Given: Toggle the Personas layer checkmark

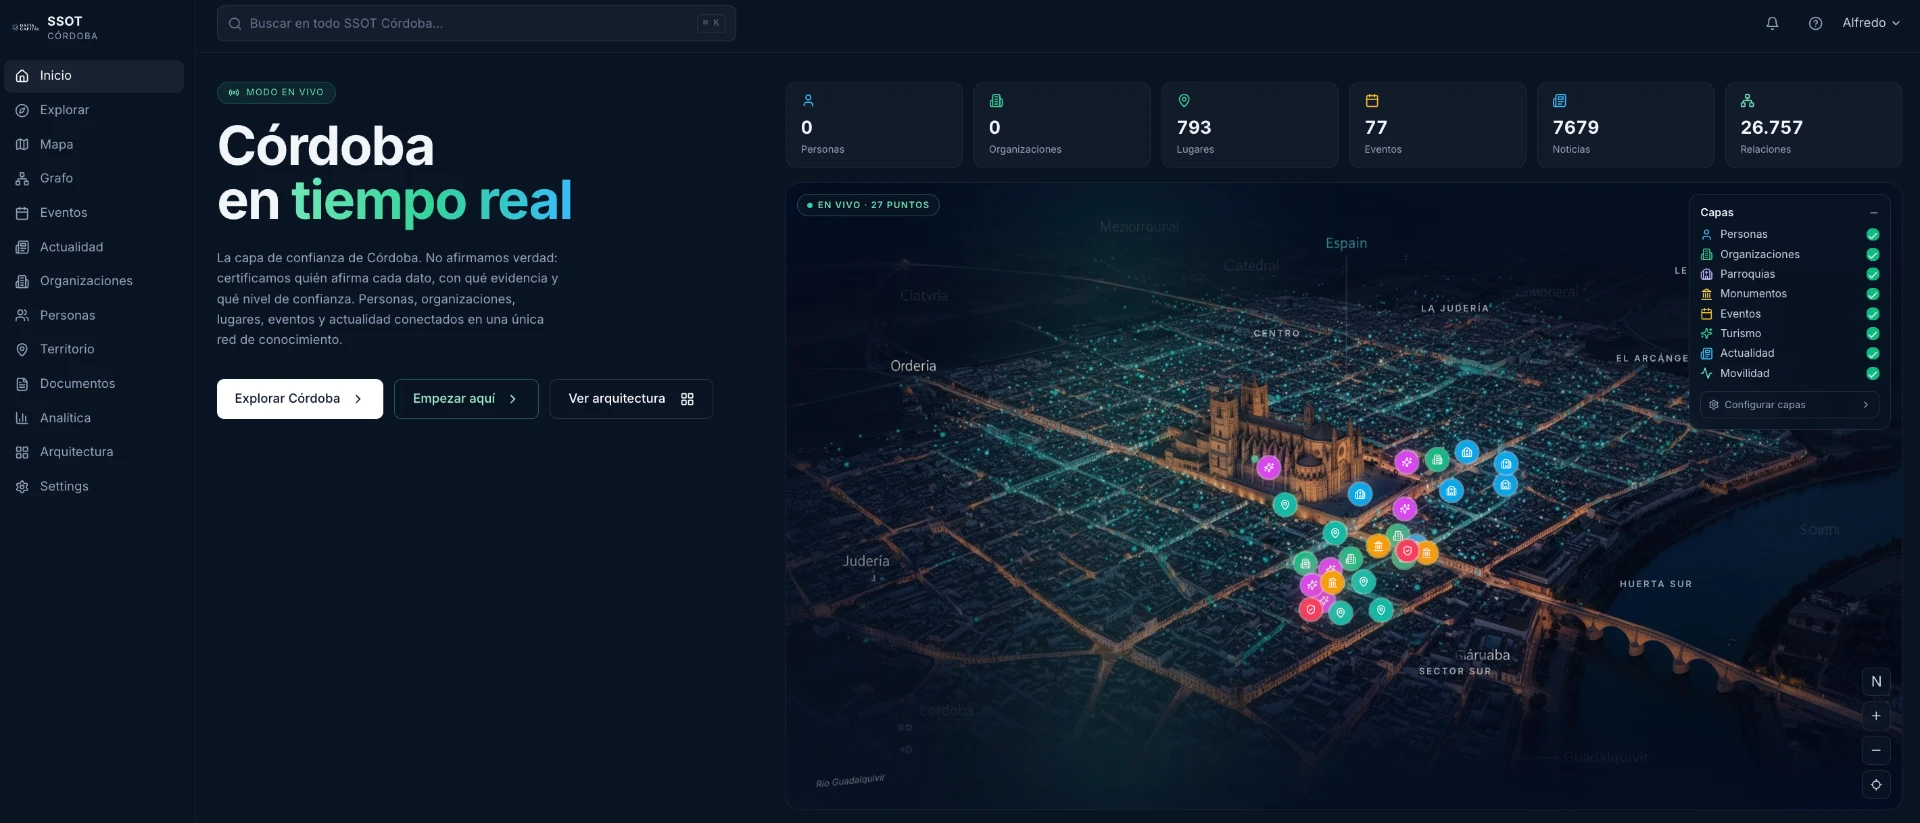Looking at the screenshot, I should 1873,235.
